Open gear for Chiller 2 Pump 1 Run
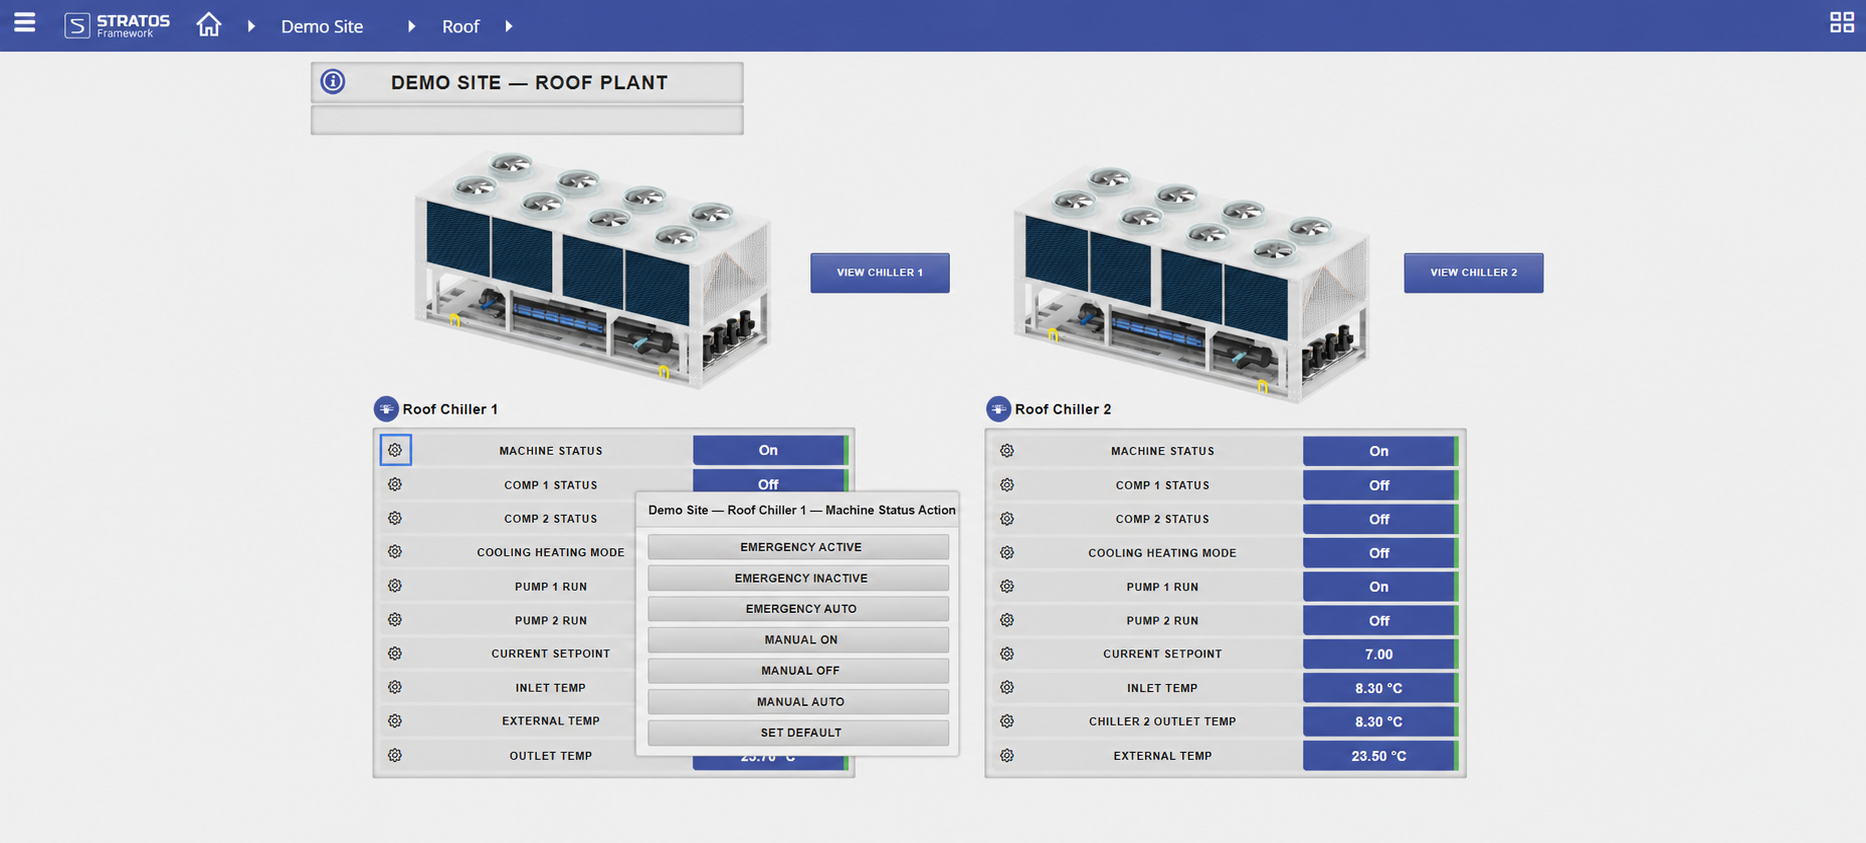This screenshot has height=843, width=1866. click(x=1007, y=587)
